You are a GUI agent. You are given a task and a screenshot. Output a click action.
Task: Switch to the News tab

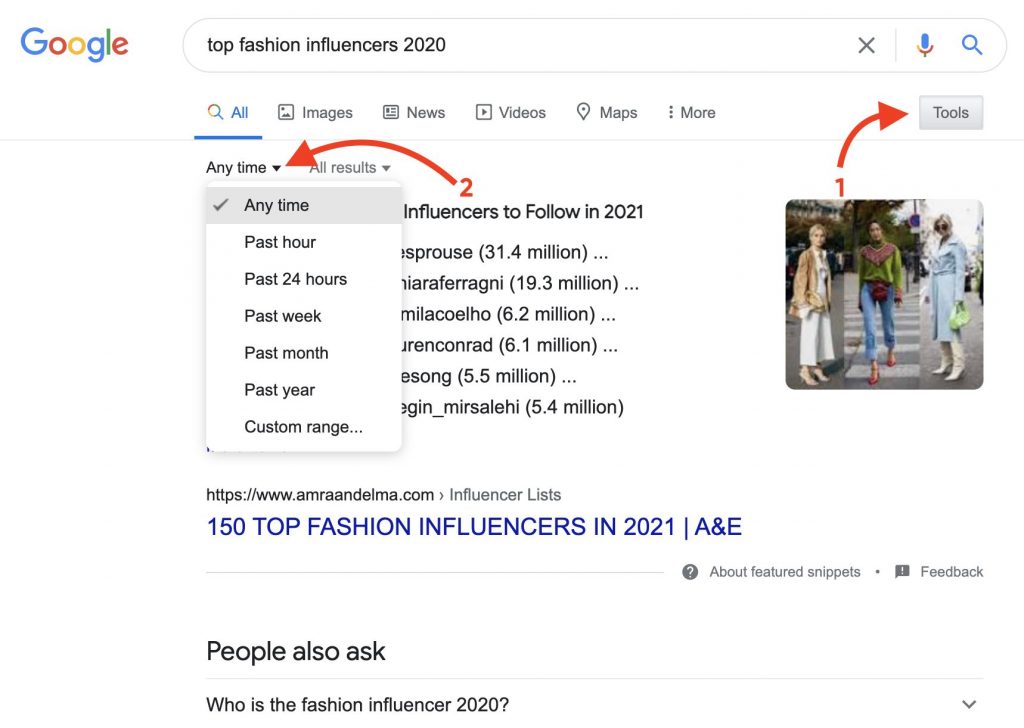click(x=414, y=113)
